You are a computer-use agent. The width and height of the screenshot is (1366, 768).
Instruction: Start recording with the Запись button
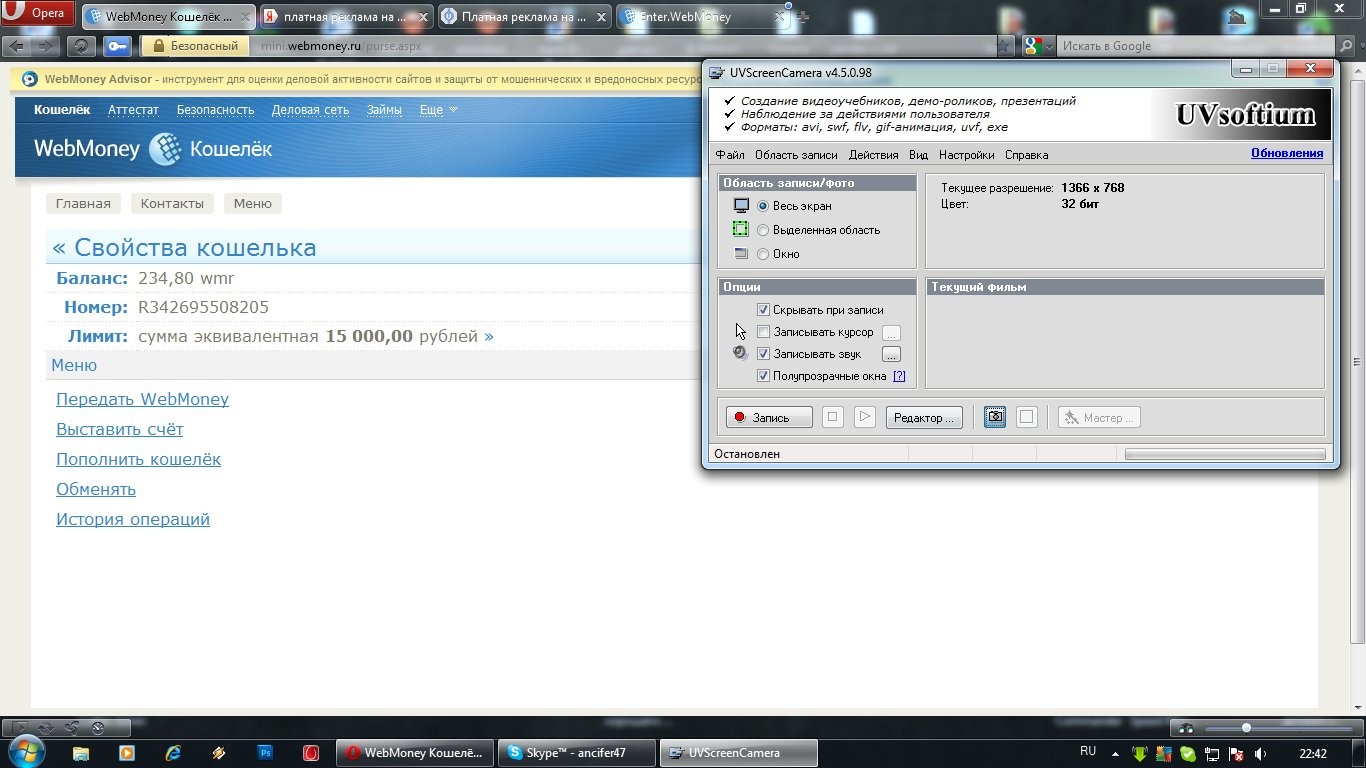[769, 418]
